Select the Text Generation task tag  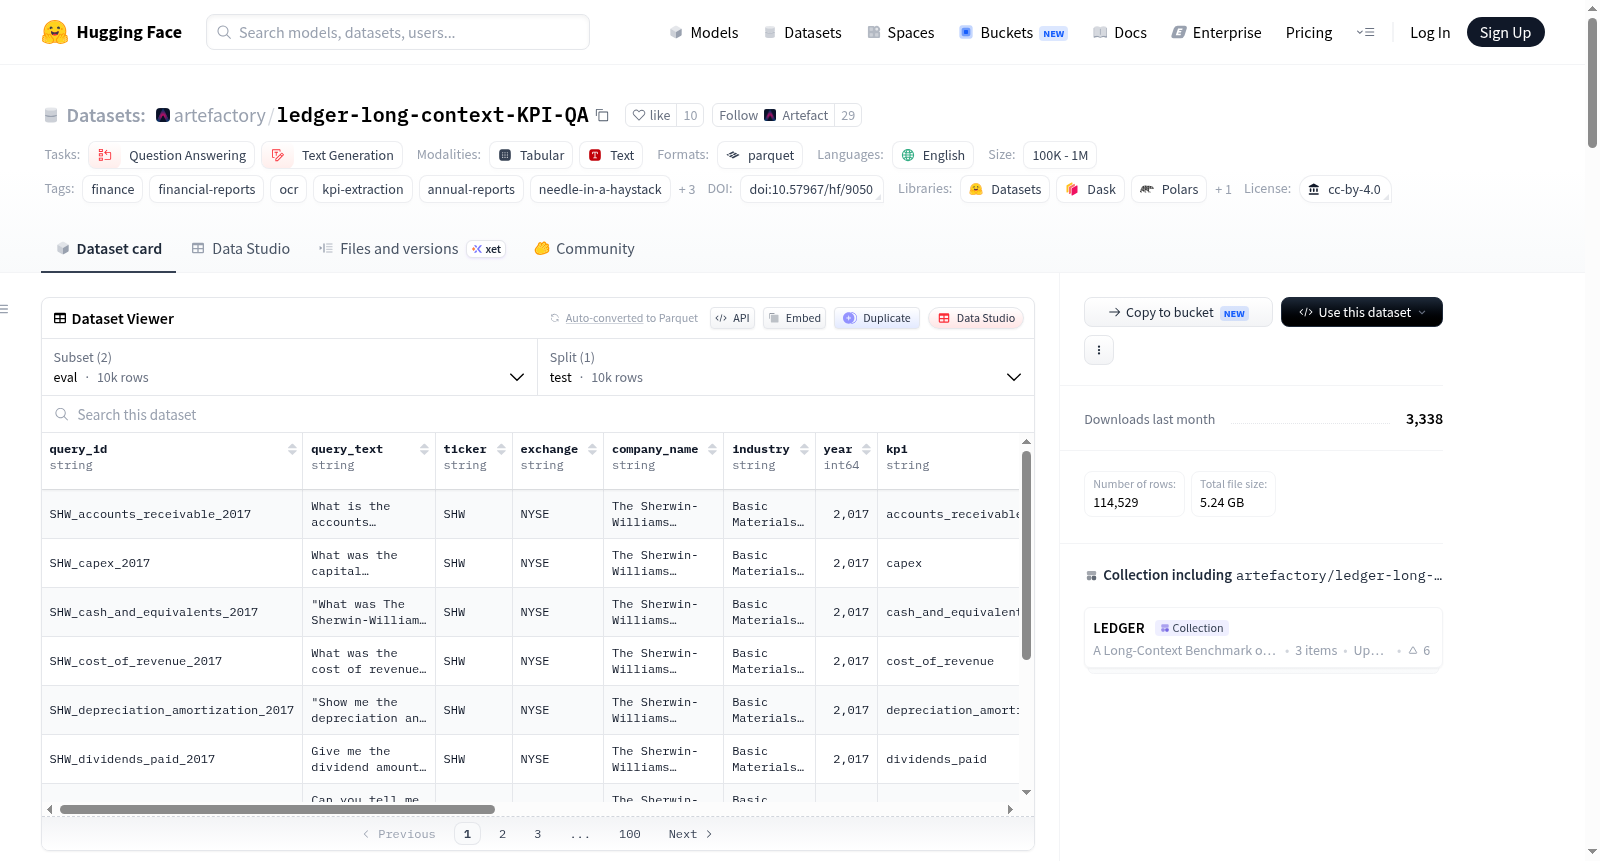333,155
